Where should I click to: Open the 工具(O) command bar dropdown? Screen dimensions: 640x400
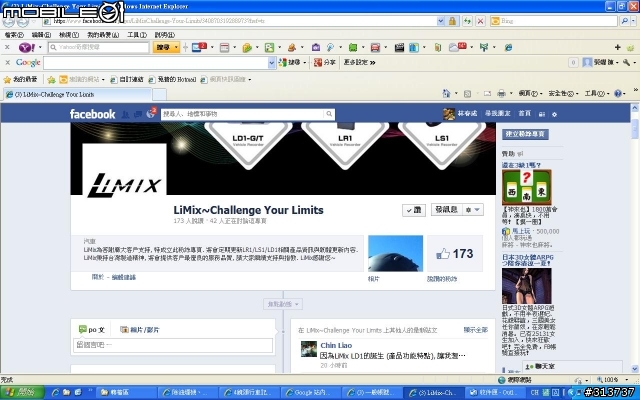coord(596,93)
